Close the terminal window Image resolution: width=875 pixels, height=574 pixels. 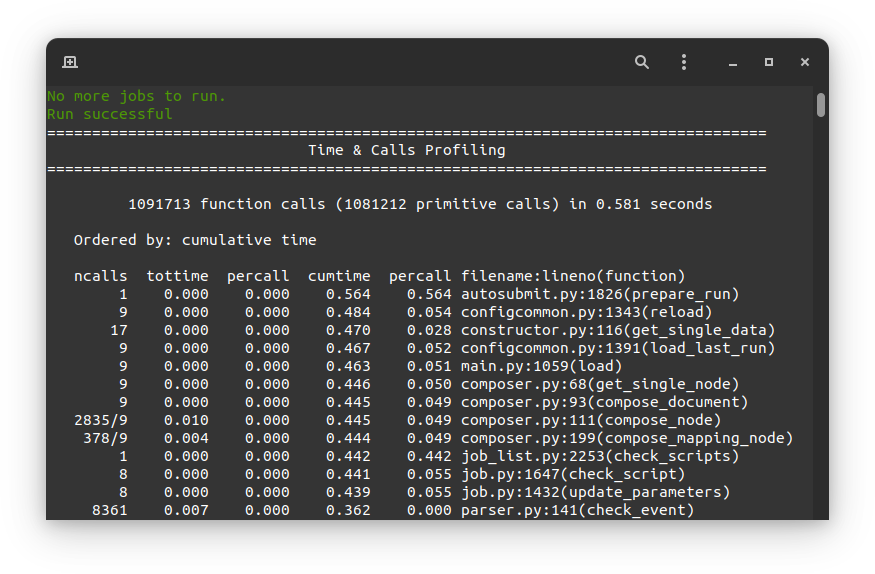(x=805, y=62)
